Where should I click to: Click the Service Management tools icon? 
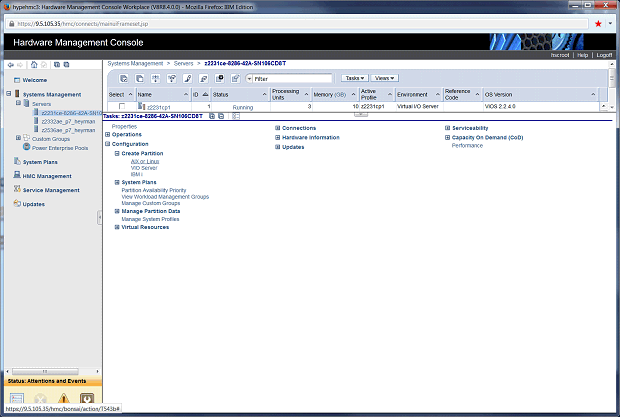coord(17,189)
